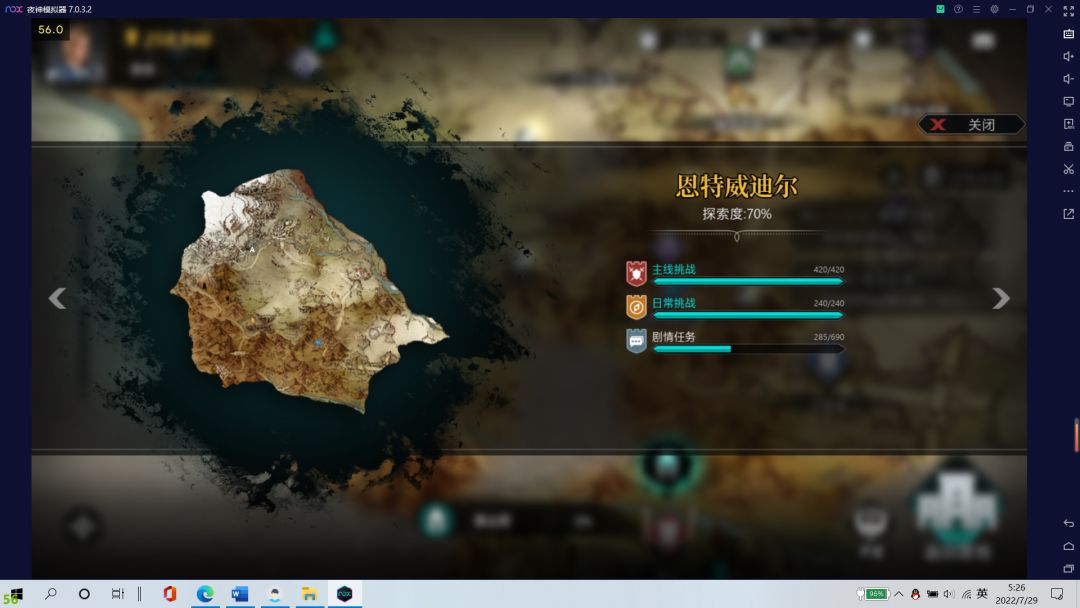Screen dimensions: 1080x608
Task: Switch to Nox app on taskbar
Action: [344, 594]
